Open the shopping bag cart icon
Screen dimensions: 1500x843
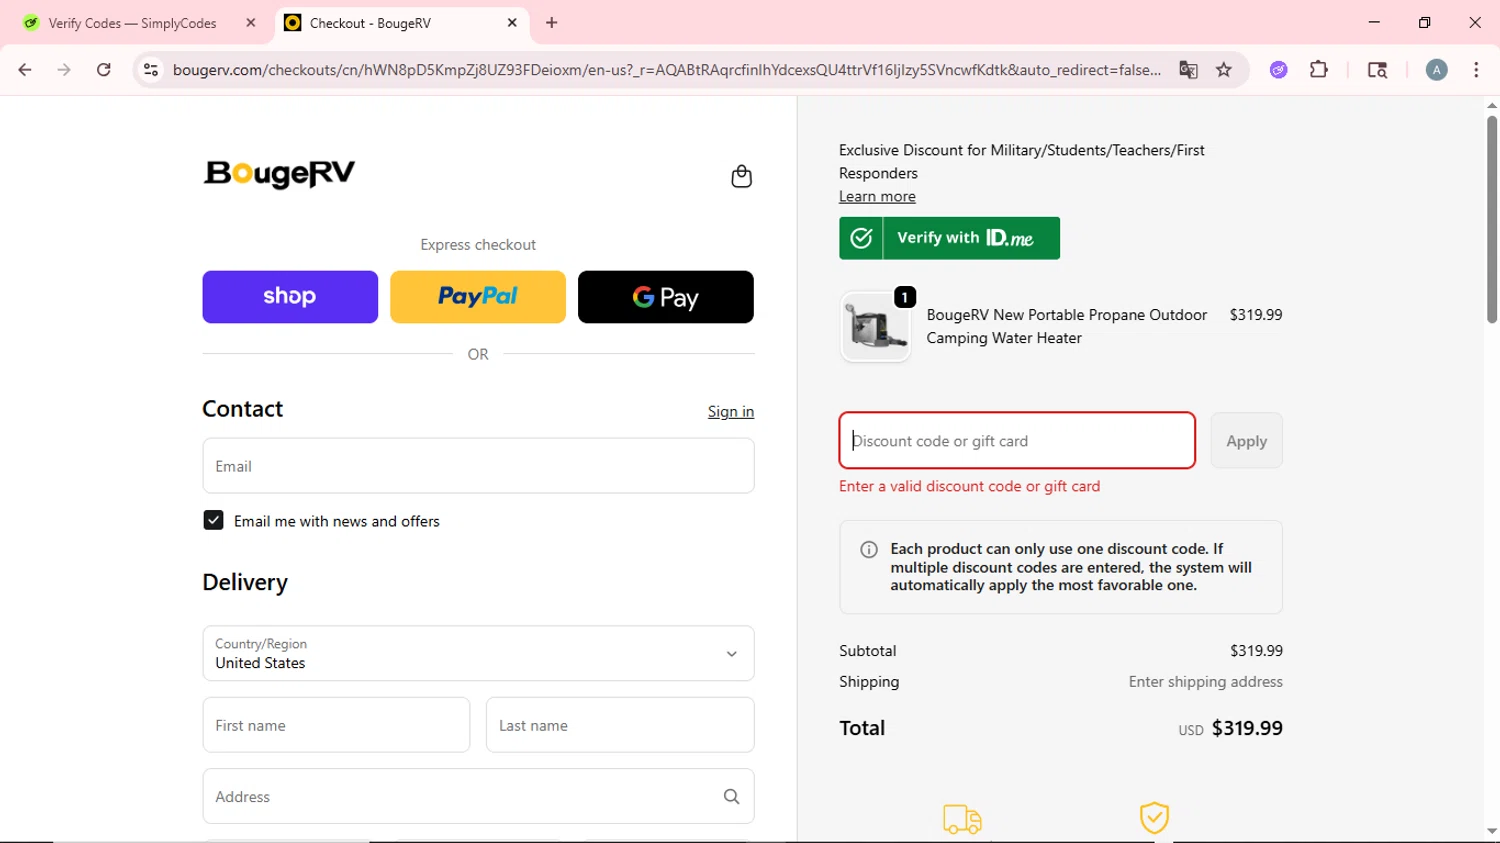pos(741,176)
